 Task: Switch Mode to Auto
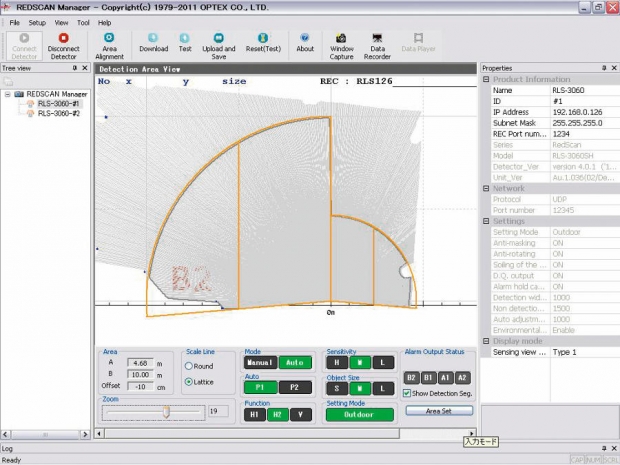point(295,363)
